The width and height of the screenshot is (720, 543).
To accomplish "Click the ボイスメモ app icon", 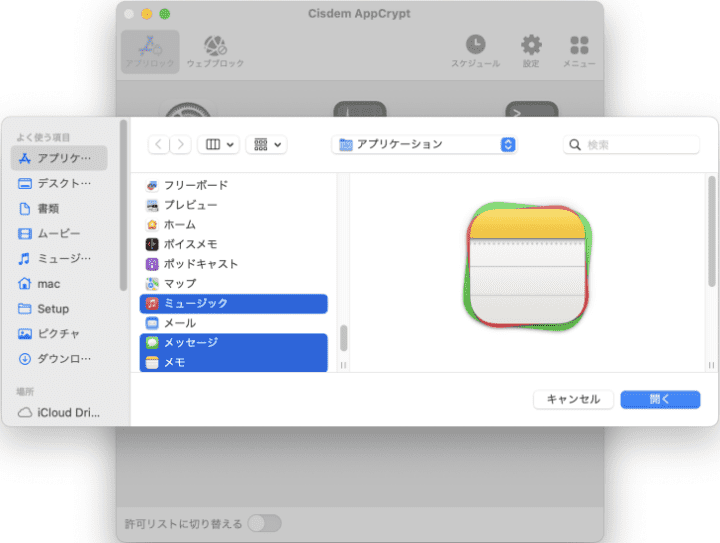I will 152,244.
